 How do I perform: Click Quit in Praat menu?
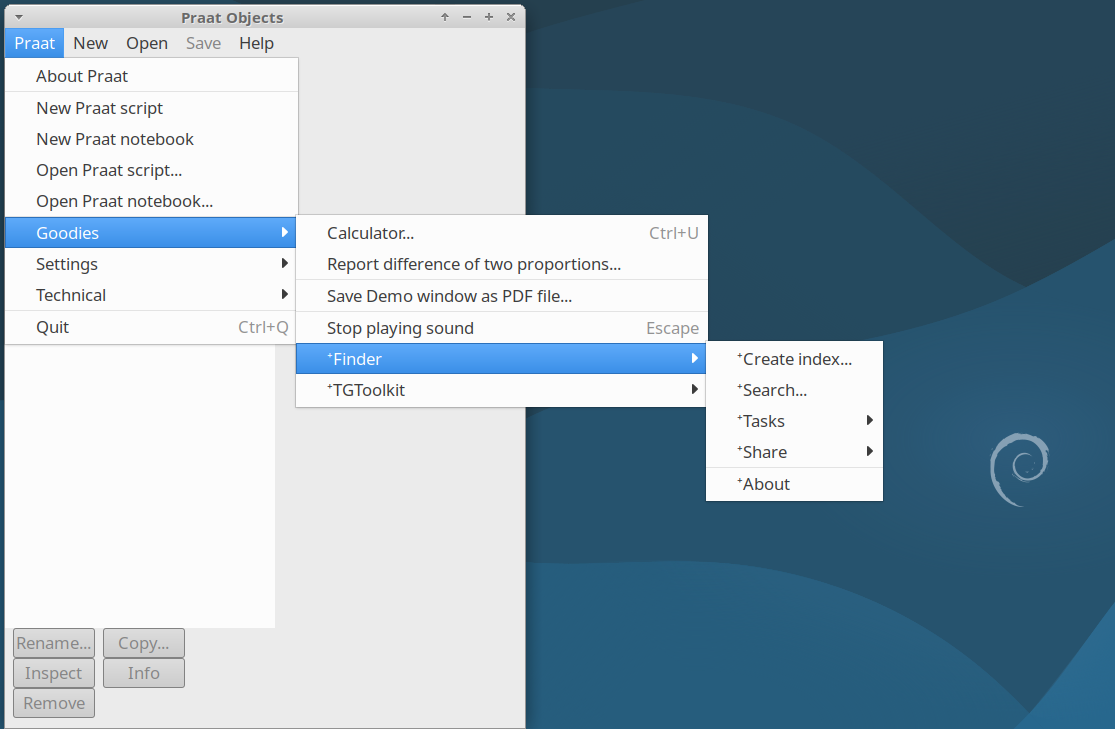(151, 327)
